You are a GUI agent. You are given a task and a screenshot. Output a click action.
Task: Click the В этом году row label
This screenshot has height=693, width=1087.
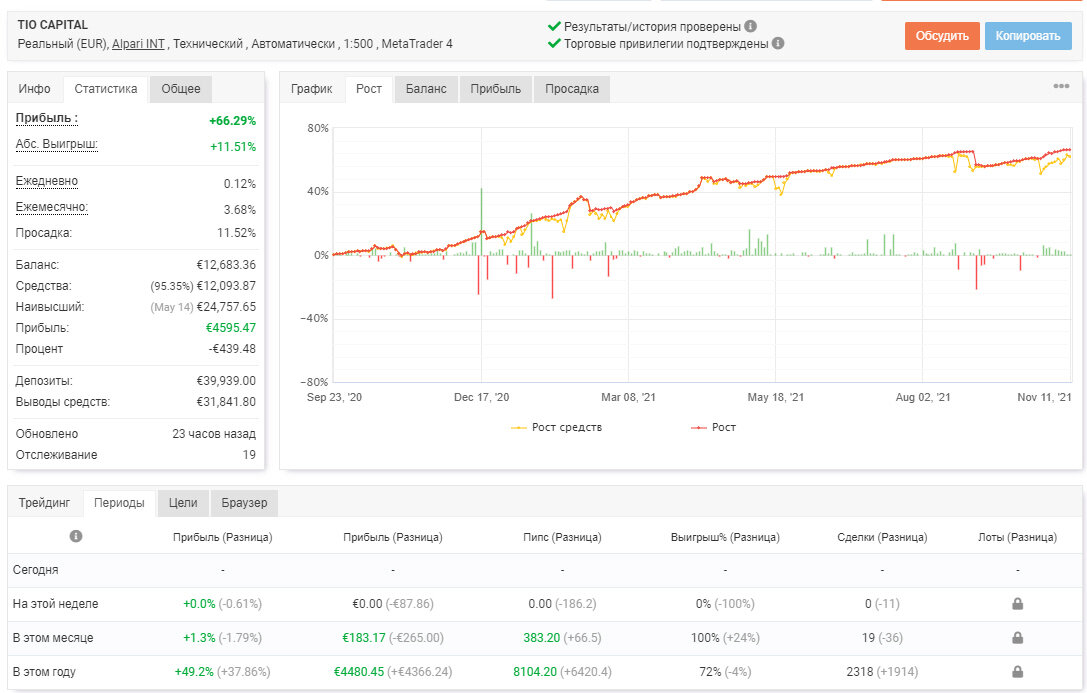tap(44, 672)
